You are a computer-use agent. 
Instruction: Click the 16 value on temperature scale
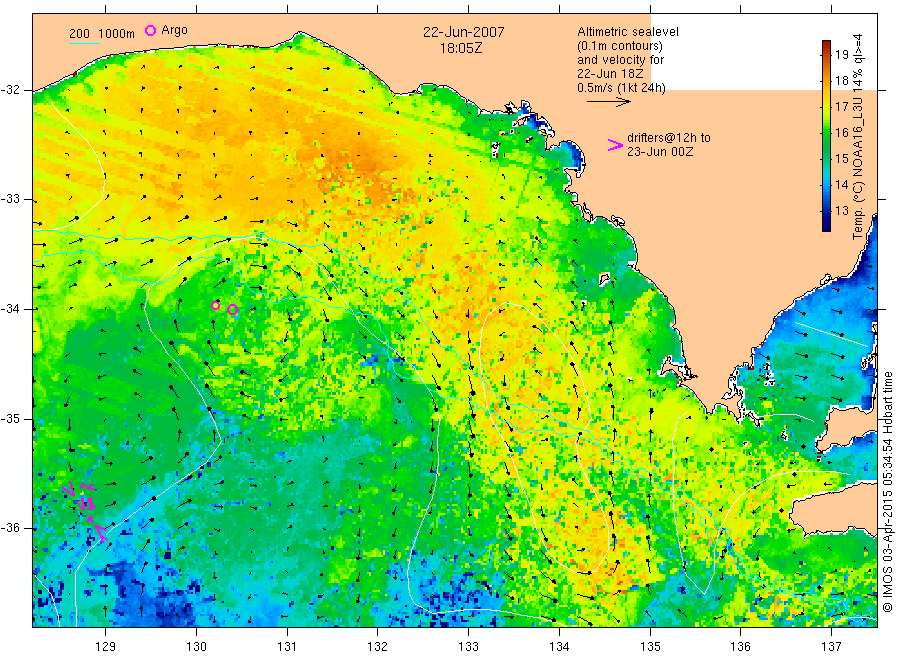(x=841, y=133)
